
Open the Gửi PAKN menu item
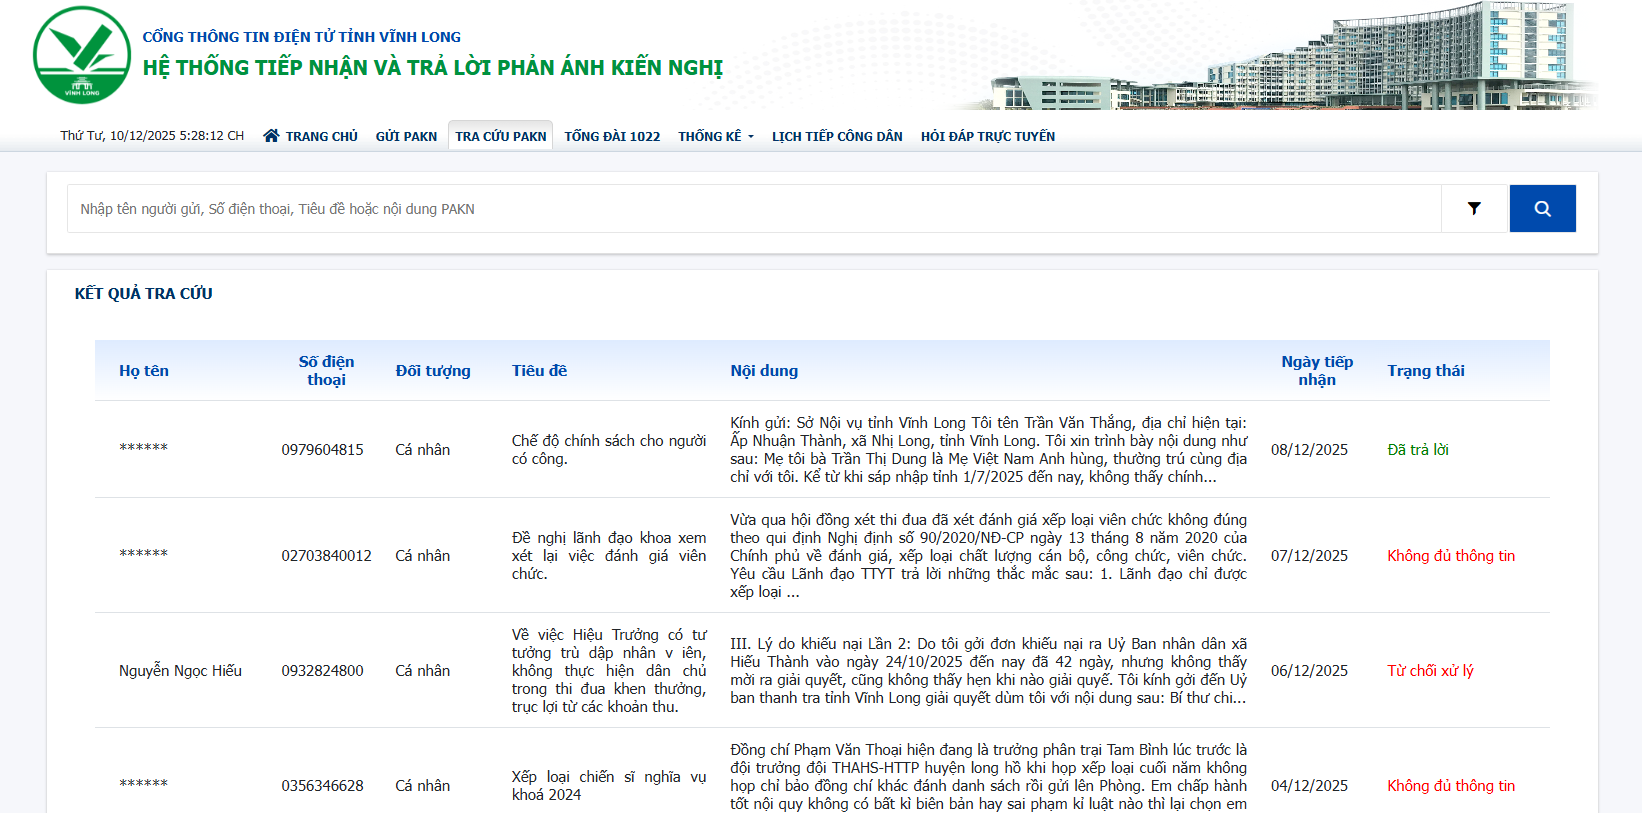[x=406, y=136]
